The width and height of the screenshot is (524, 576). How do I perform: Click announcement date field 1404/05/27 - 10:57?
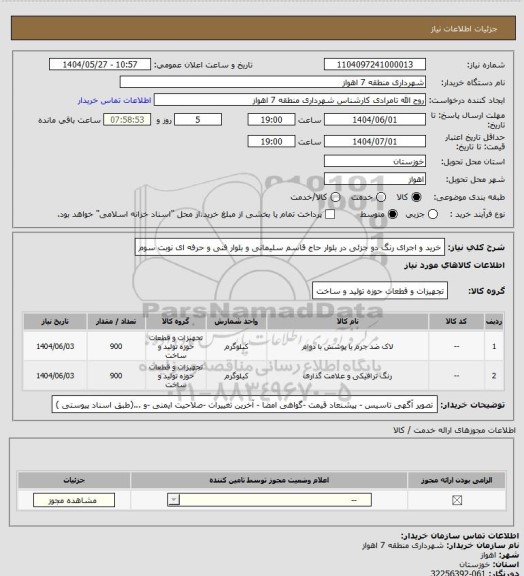[x=100, y=64]
